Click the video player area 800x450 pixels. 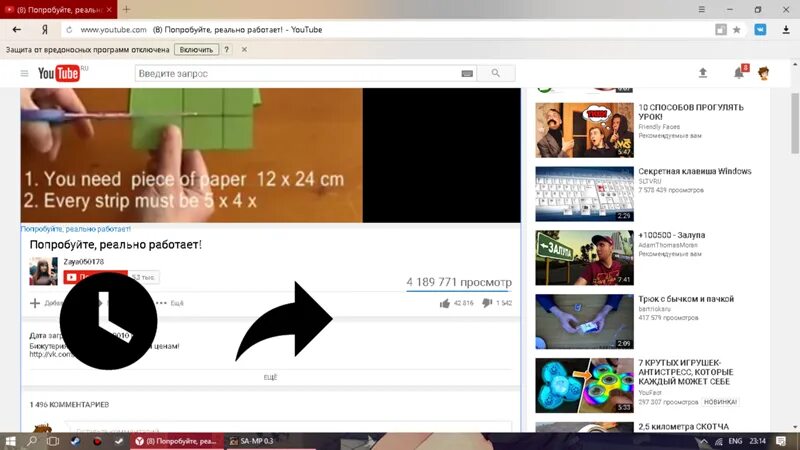(270, 155)
